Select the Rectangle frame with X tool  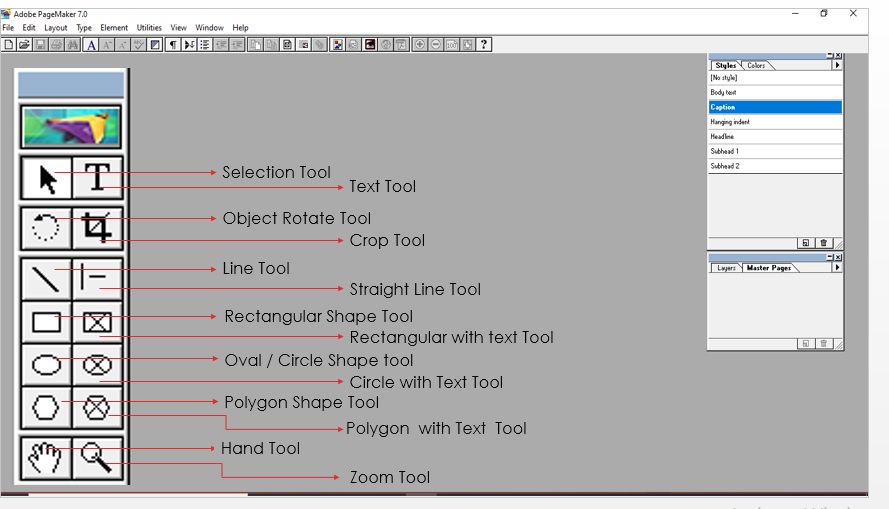pyautogui.click(x=98, y=322)
